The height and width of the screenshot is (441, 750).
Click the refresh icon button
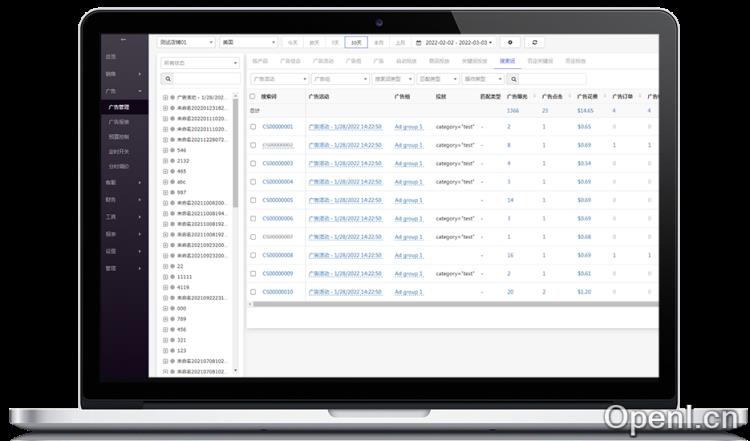pos(536,43)
